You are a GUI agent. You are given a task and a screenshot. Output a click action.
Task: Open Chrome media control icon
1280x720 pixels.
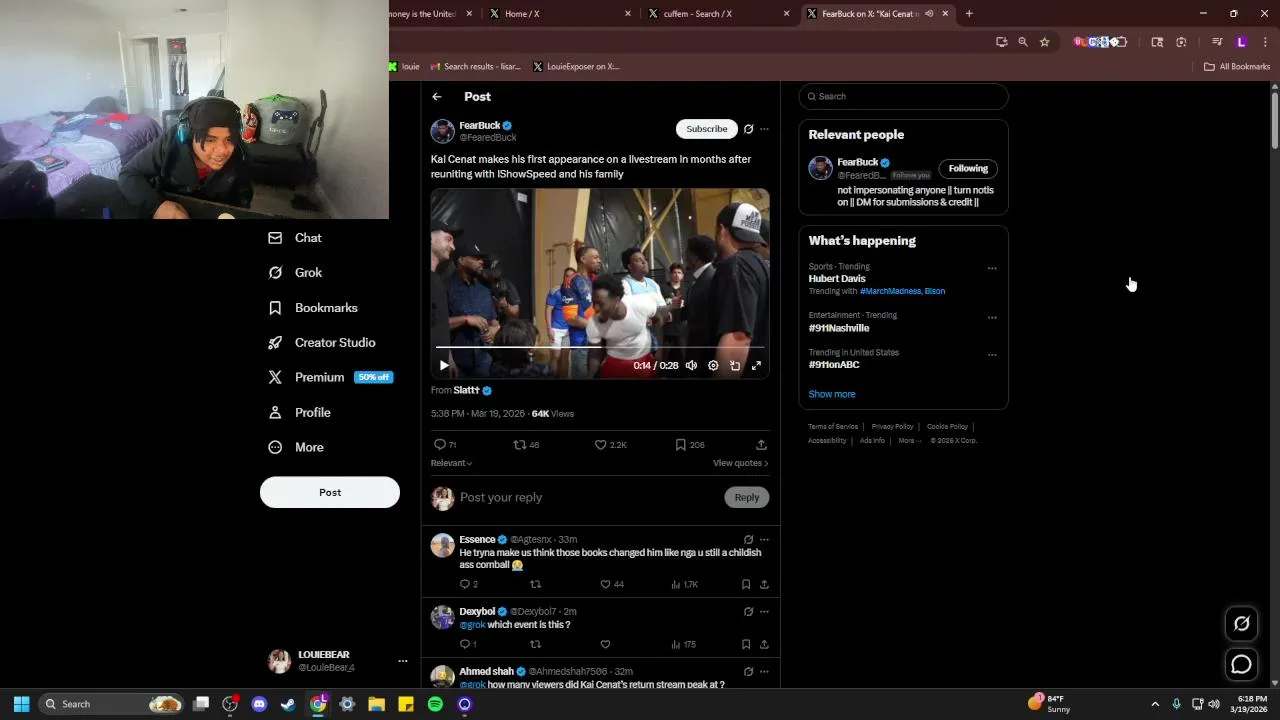1217,42
